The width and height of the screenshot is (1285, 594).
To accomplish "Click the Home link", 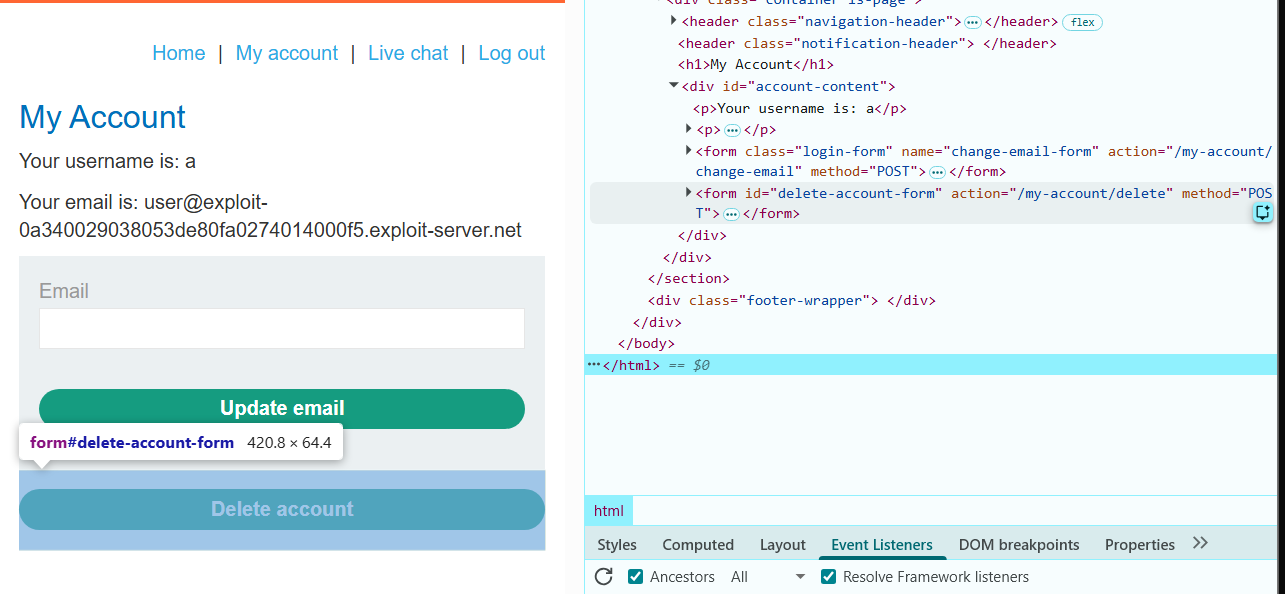I will click(179, 53).
